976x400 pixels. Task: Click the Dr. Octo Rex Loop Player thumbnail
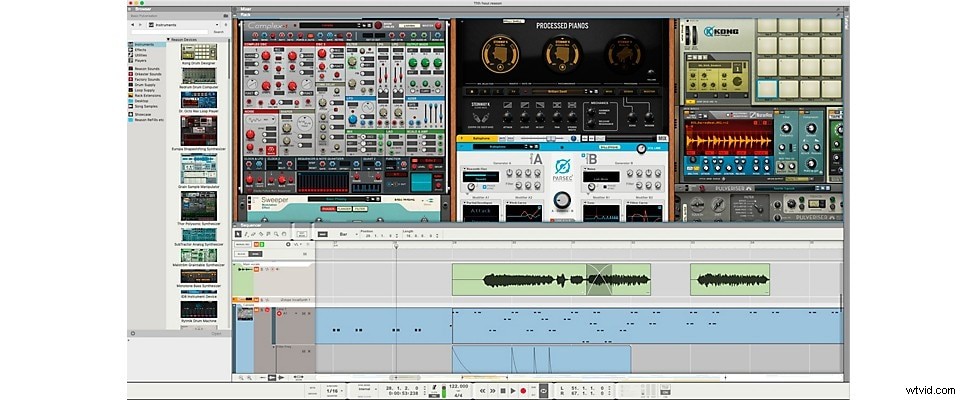coord(199,100)
